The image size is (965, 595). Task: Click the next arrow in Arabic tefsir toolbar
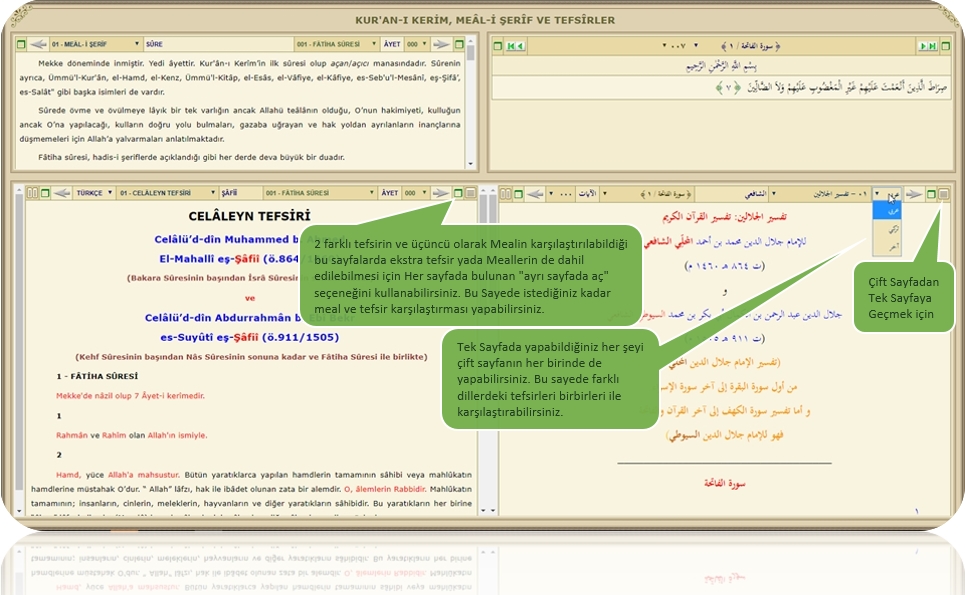914,194
